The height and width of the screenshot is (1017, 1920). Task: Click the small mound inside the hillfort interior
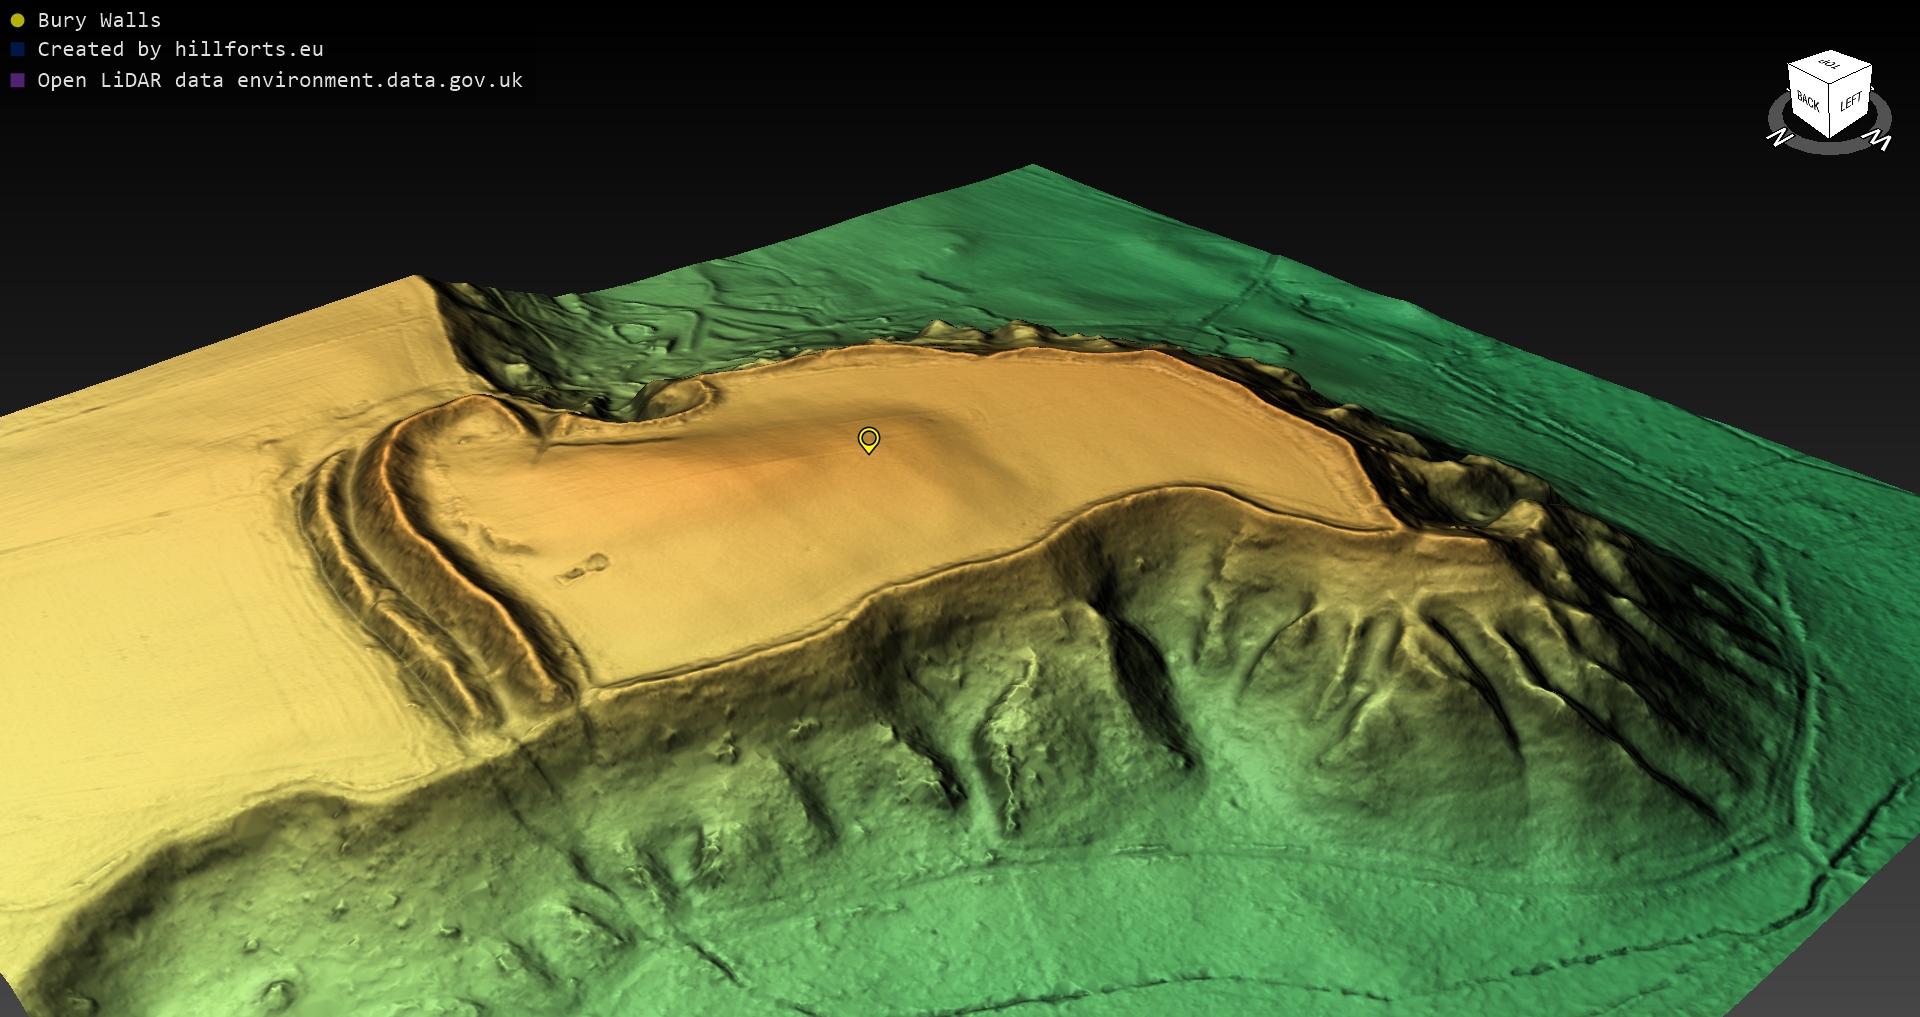point(585,569)
